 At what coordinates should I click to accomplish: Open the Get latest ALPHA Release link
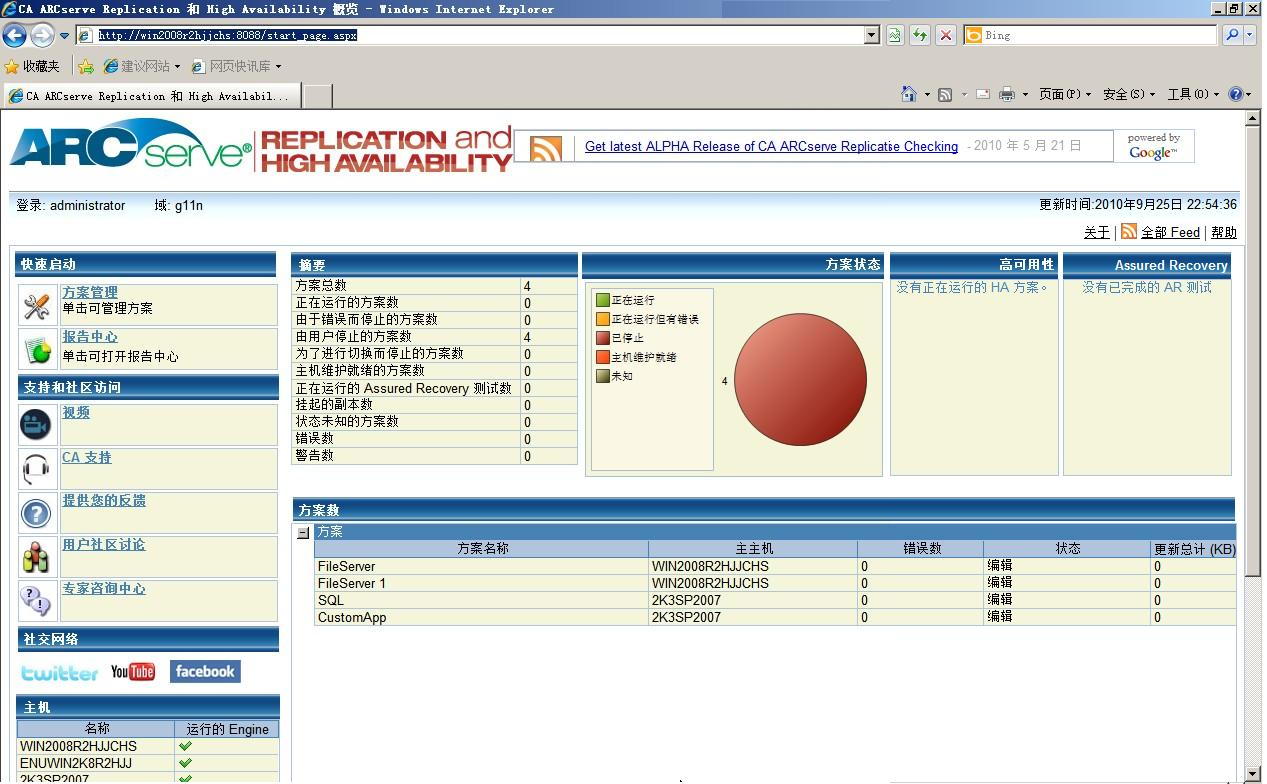point(770,146)
